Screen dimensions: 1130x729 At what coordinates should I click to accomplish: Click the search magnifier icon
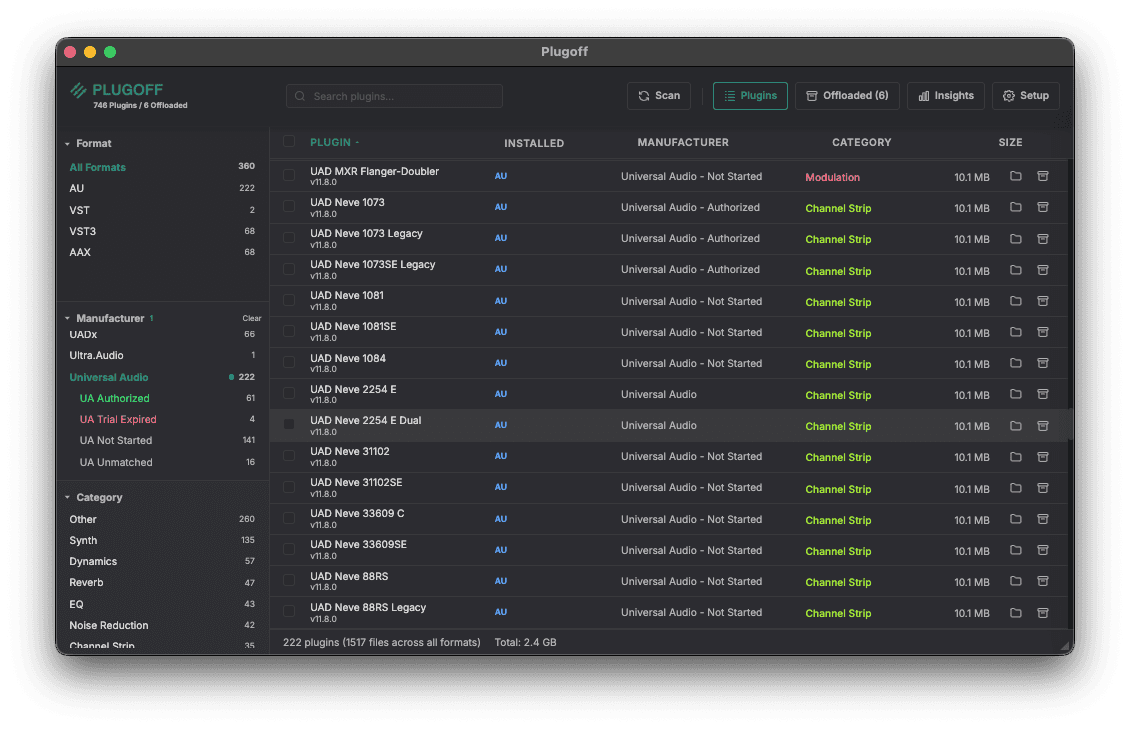coord(300,95)
